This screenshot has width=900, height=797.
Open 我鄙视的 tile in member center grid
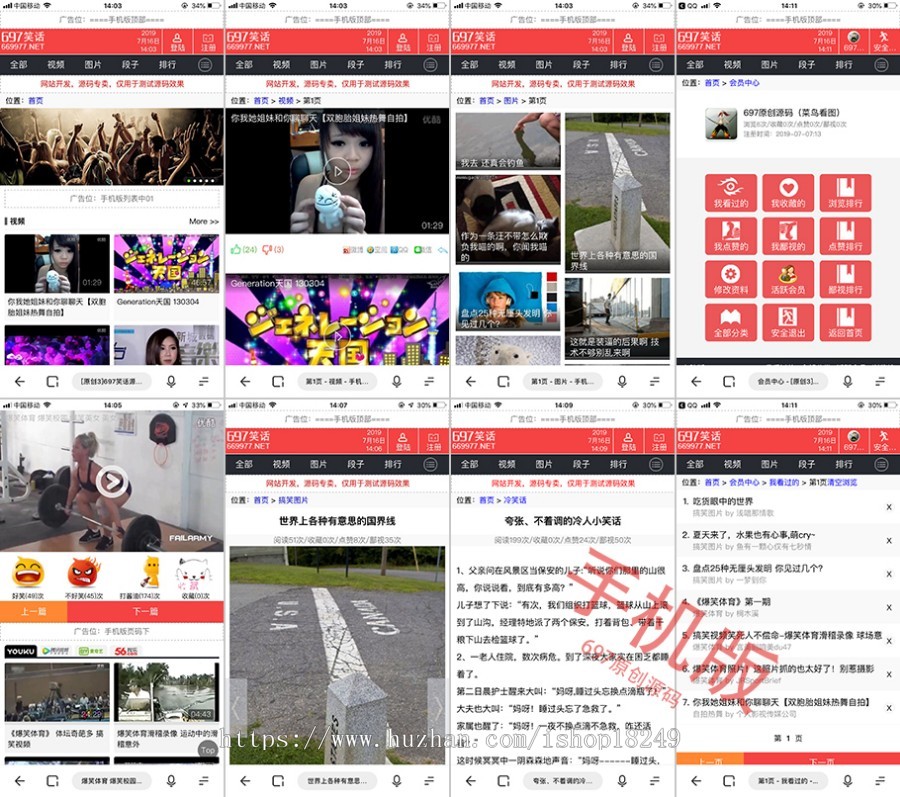(x=788, y=236)
